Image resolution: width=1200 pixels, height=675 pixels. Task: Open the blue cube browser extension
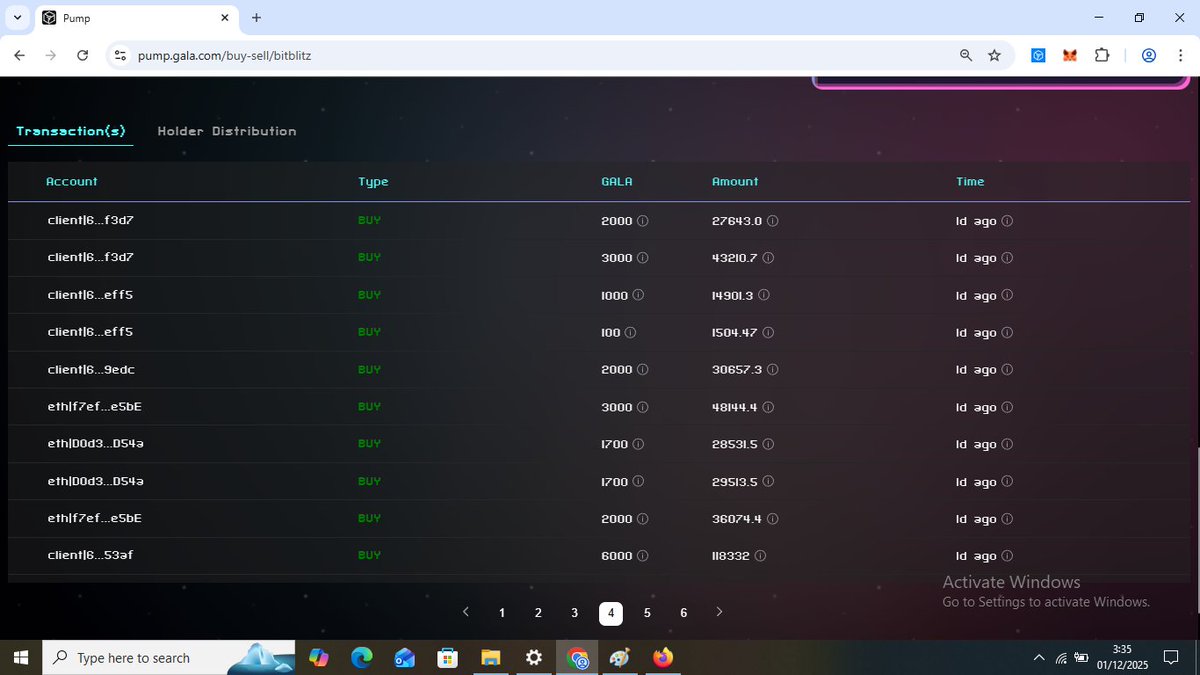point(1038,56)
